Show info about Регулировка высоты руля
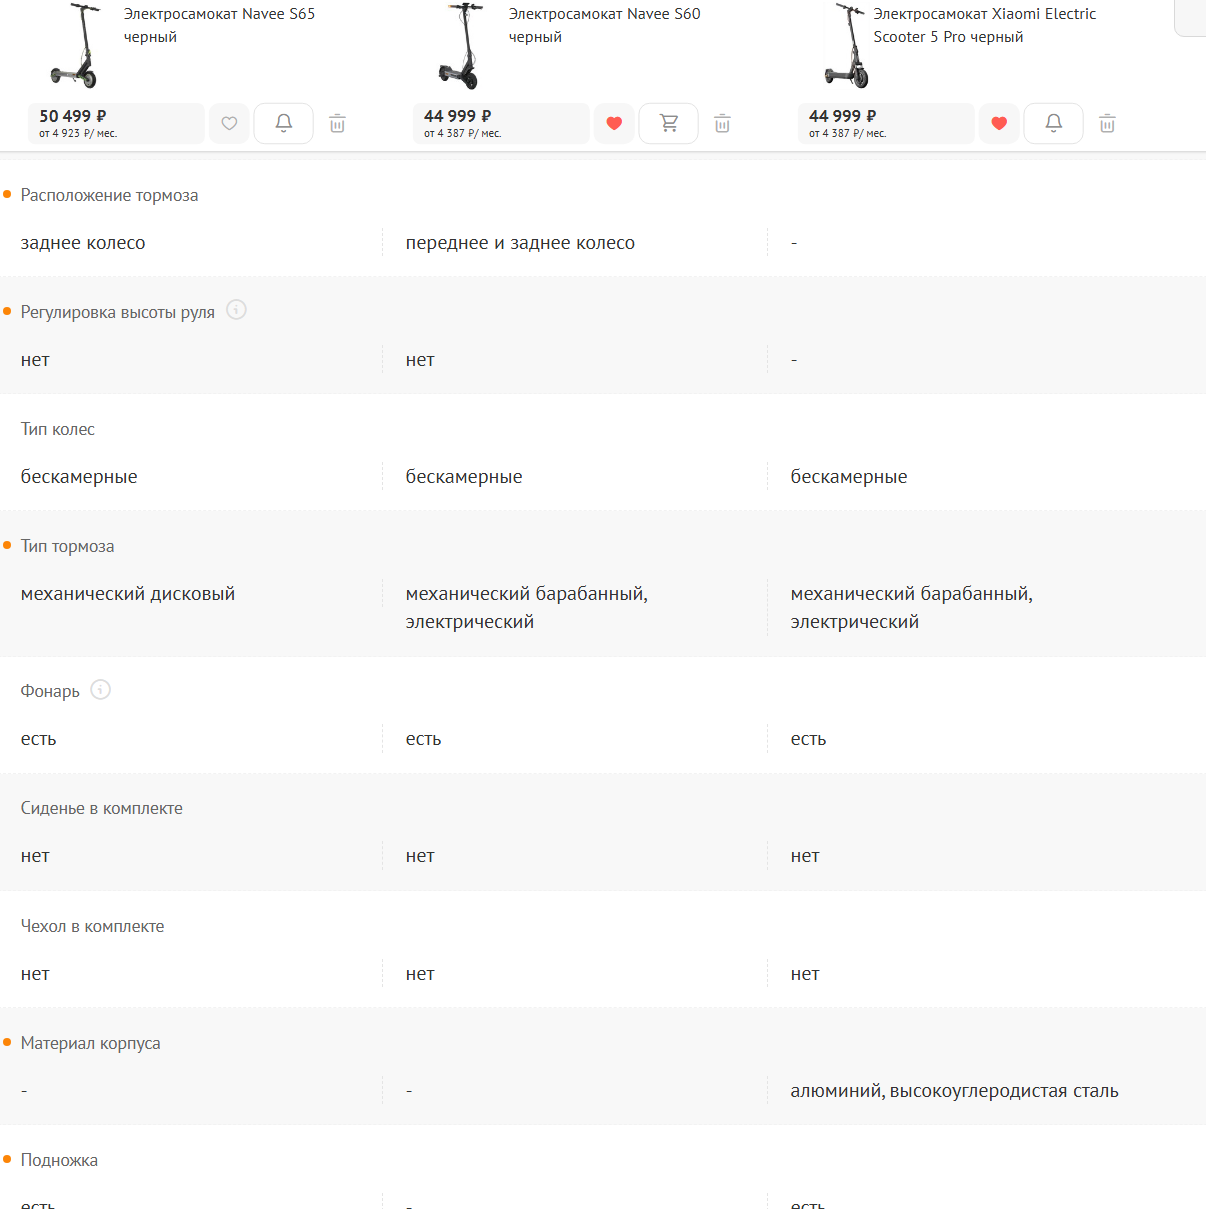This screenshot has height=1209, width=1206. [x=236, y=310]
